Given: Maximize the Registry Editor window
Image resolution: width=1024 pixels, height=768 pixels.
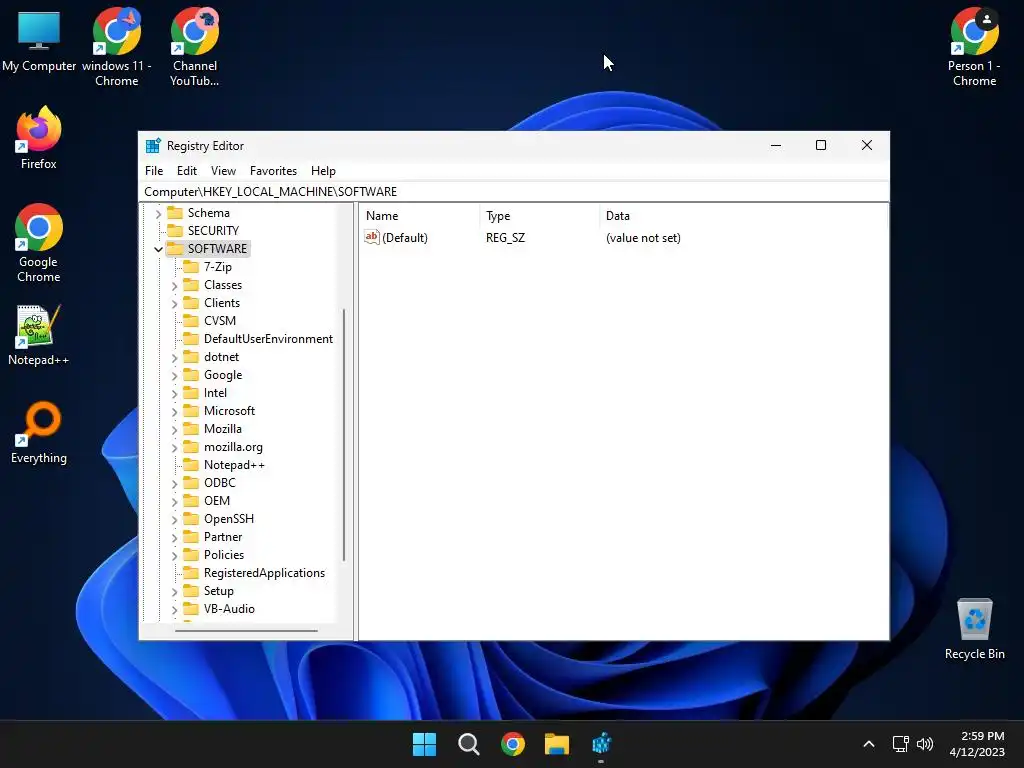Looking at the screenshot, I should (x=821, y=146).
